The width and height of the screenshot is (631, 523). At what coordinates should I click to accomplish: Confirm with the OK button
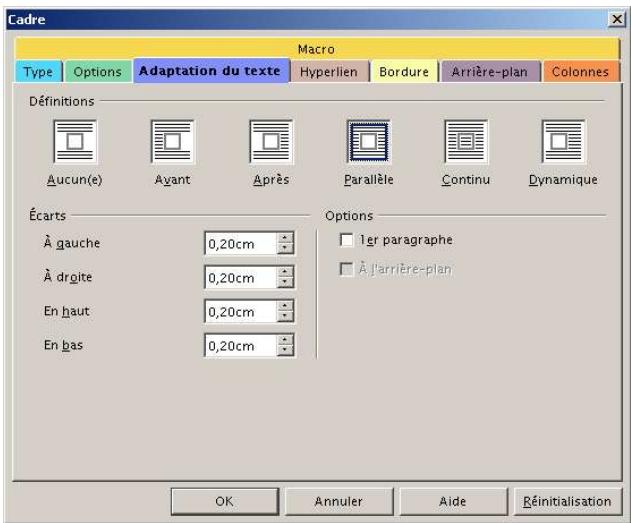click(x=225, y=501)
